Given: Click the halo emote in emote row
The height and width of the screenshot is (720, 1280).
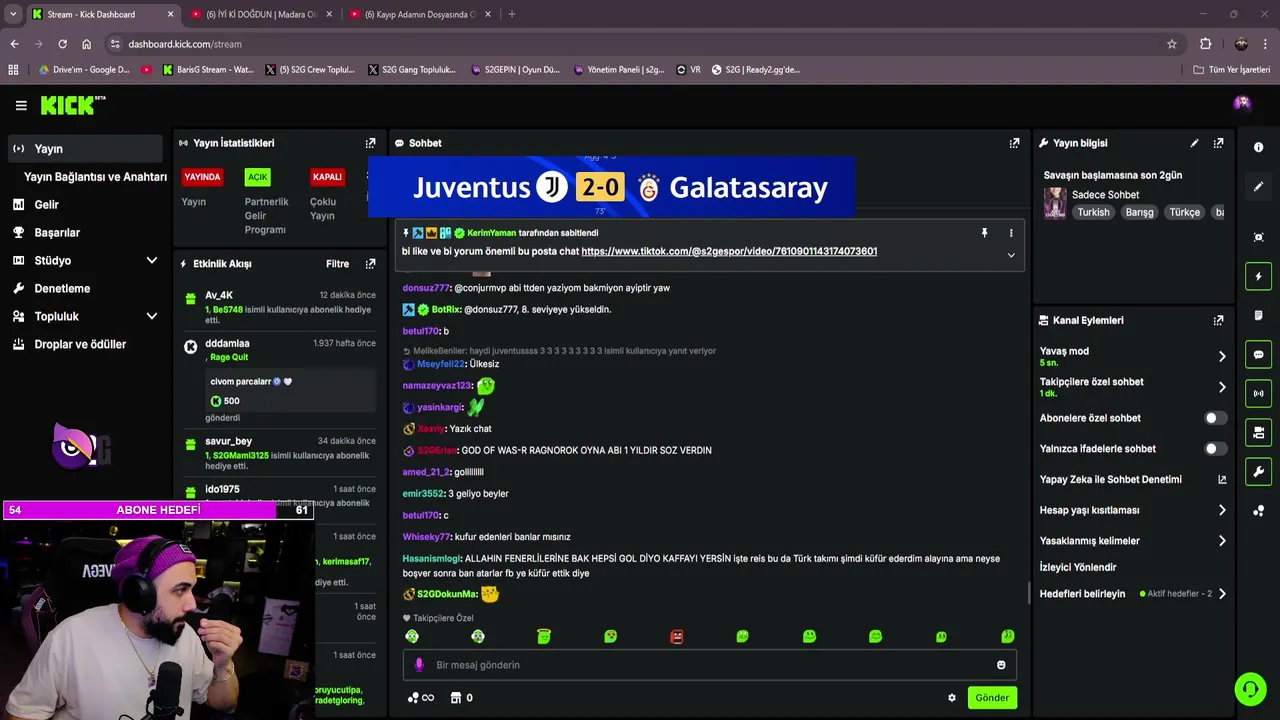Looking at the screenshot, I should pos(544,637).
